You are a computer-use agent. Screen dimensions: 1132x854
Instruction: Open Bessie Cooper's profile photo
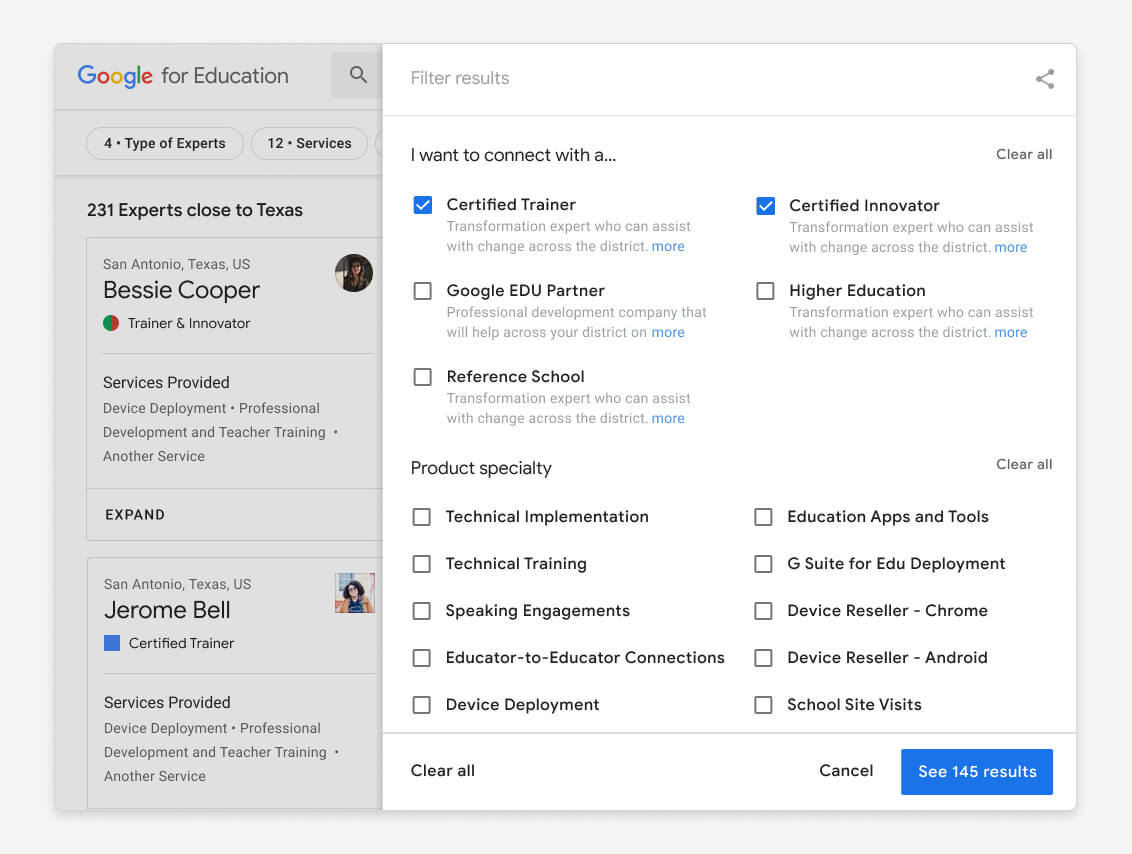[x=354, y=273]
